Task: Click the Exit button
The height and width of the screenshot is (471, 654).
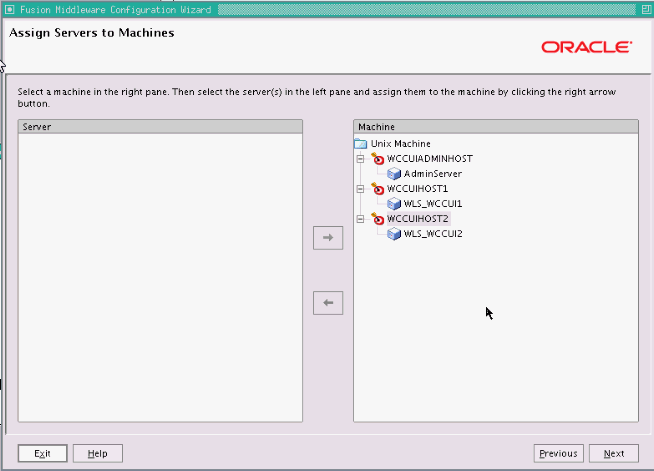Action: point(43,453)
